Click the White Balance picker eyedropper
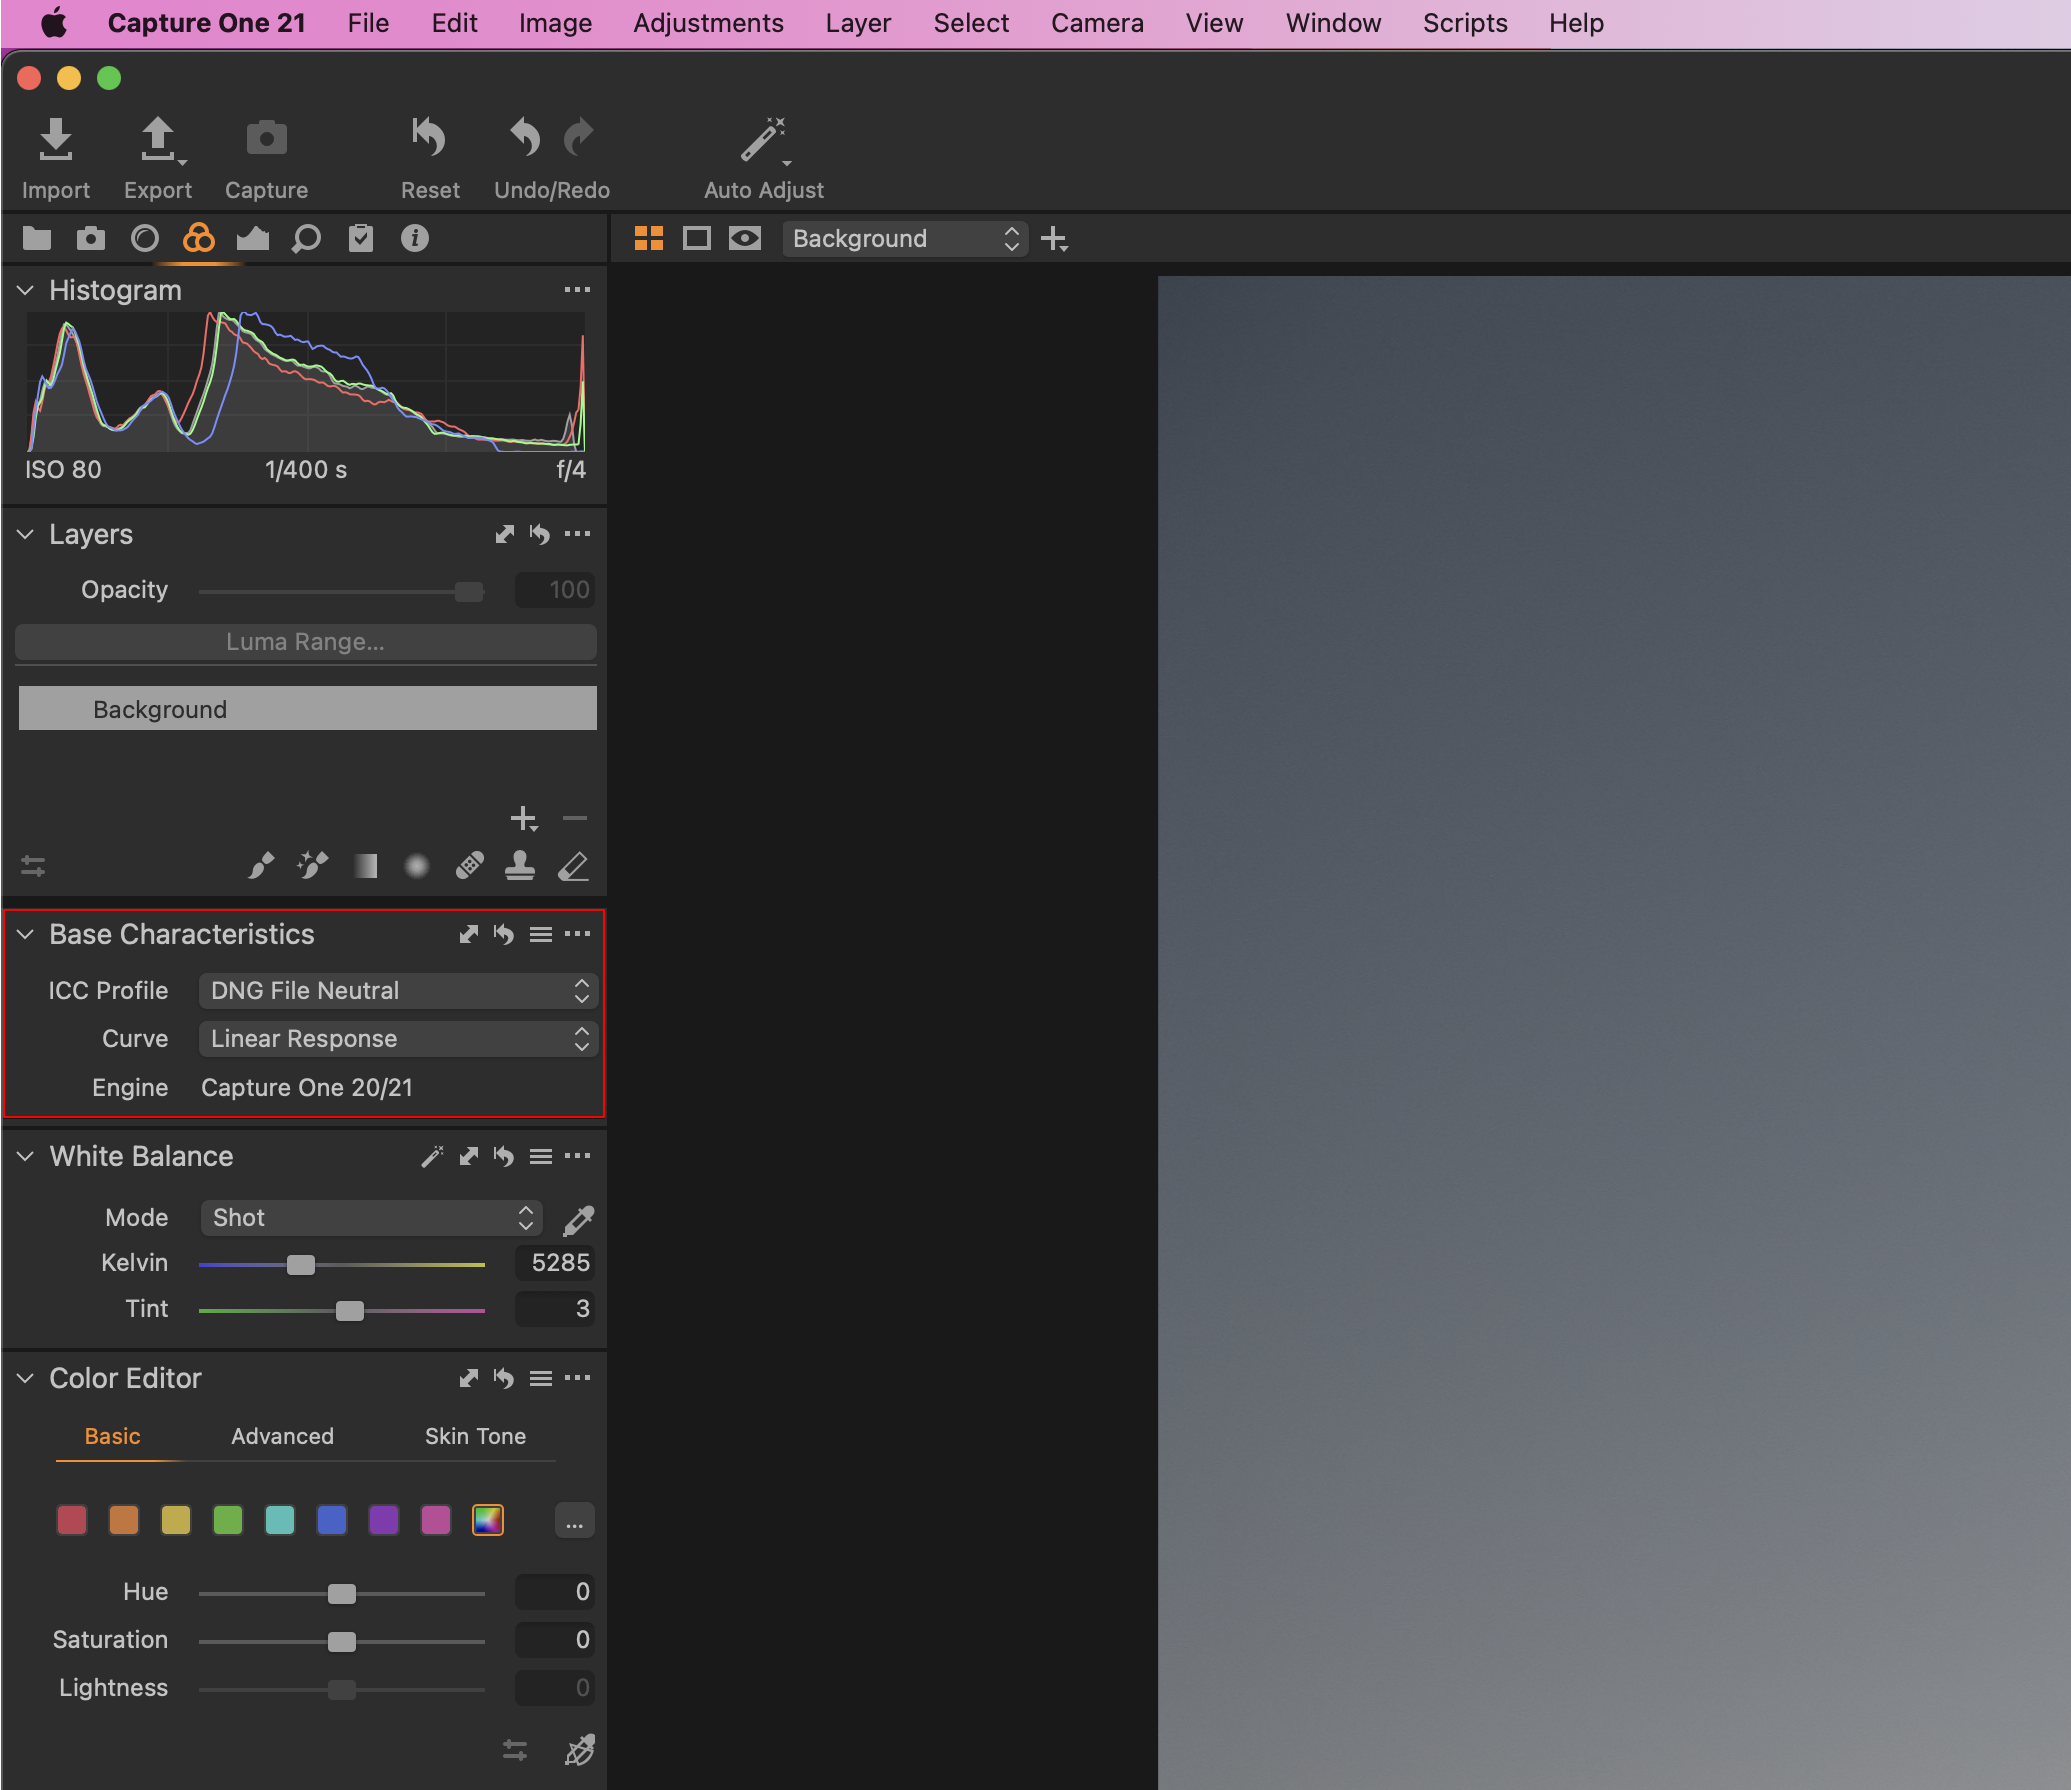Viewport: 2071px width, 1790px height. [579, 1220]
